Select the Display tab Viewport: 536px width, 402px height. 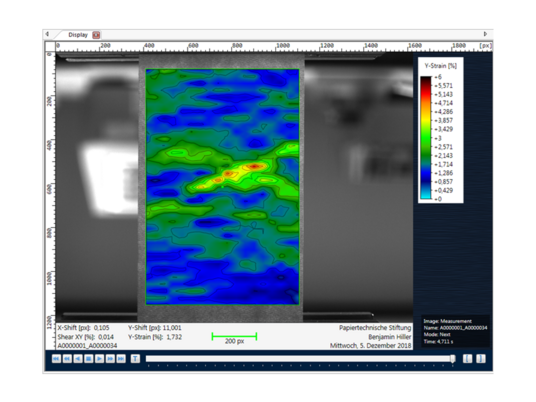(x=78, y=35)
